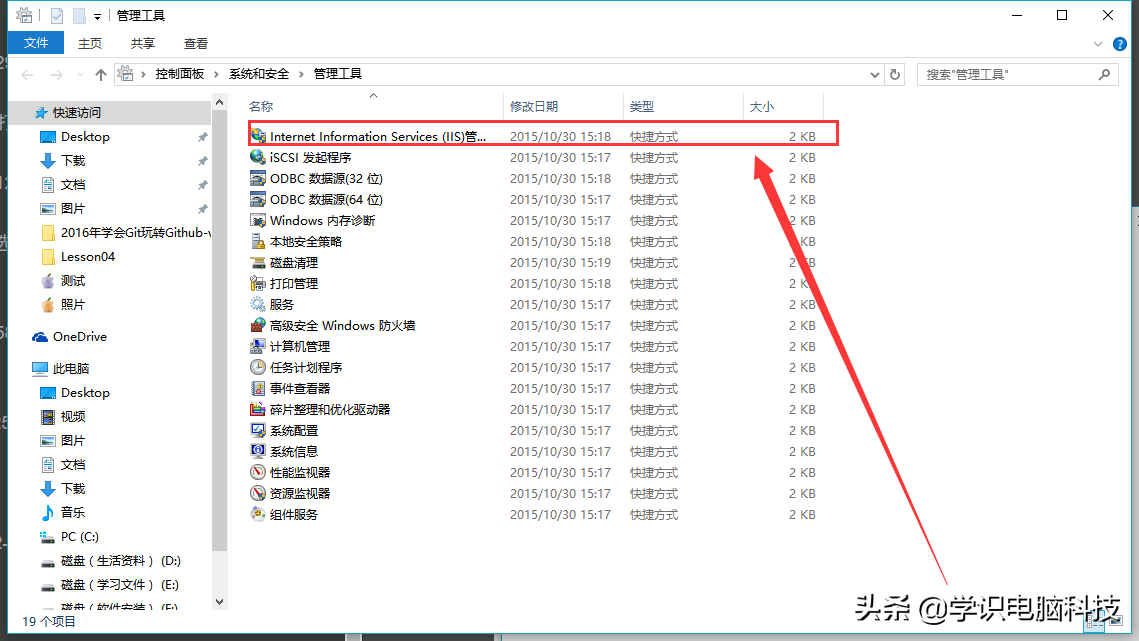
Task: Open pinned 文档 under quick access
Action: pos(73,185)
